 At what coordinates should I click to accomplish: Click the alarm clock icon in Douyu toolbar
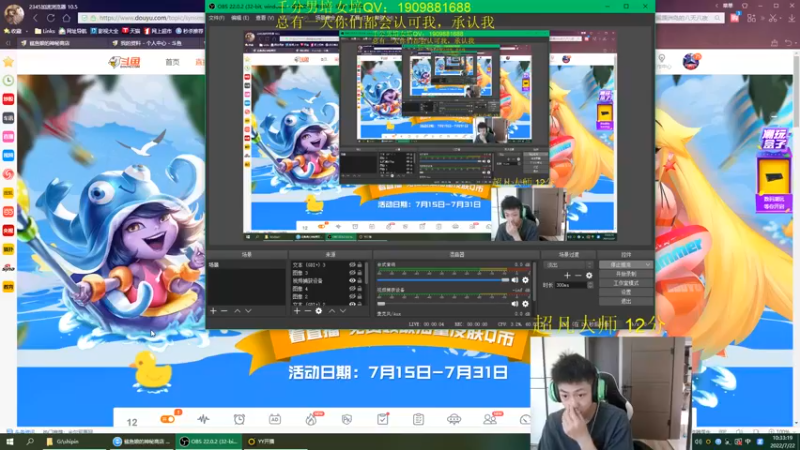pos(239,419)
